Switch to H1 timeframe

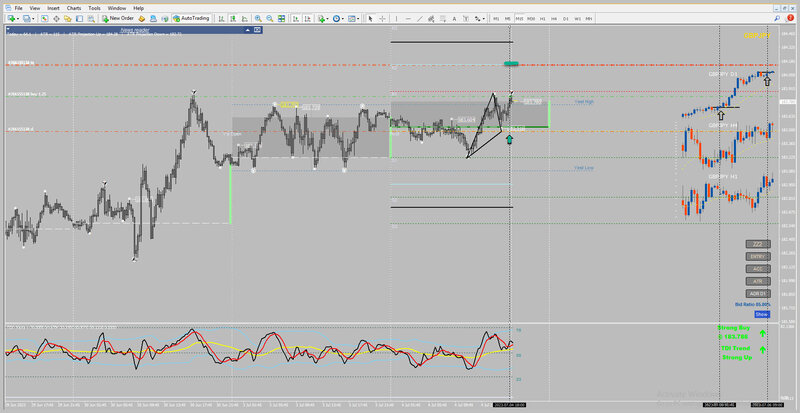pos(542,18)
